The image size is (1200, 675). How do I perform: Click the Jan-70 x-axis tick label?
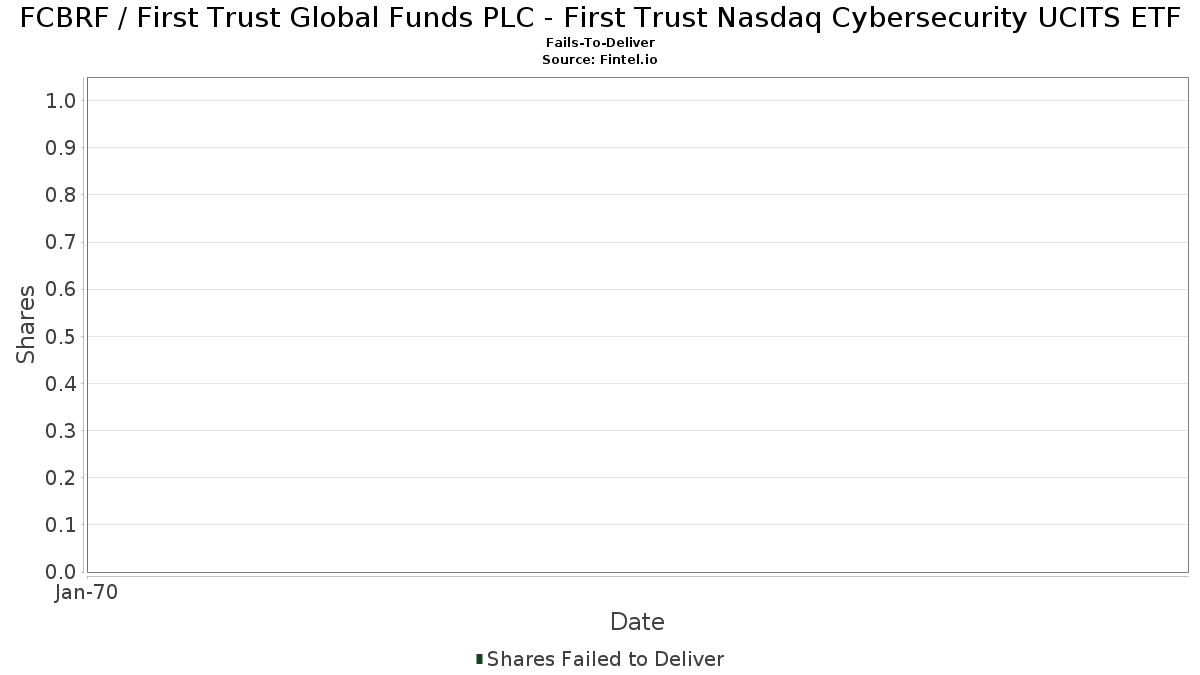coord(87,593)
